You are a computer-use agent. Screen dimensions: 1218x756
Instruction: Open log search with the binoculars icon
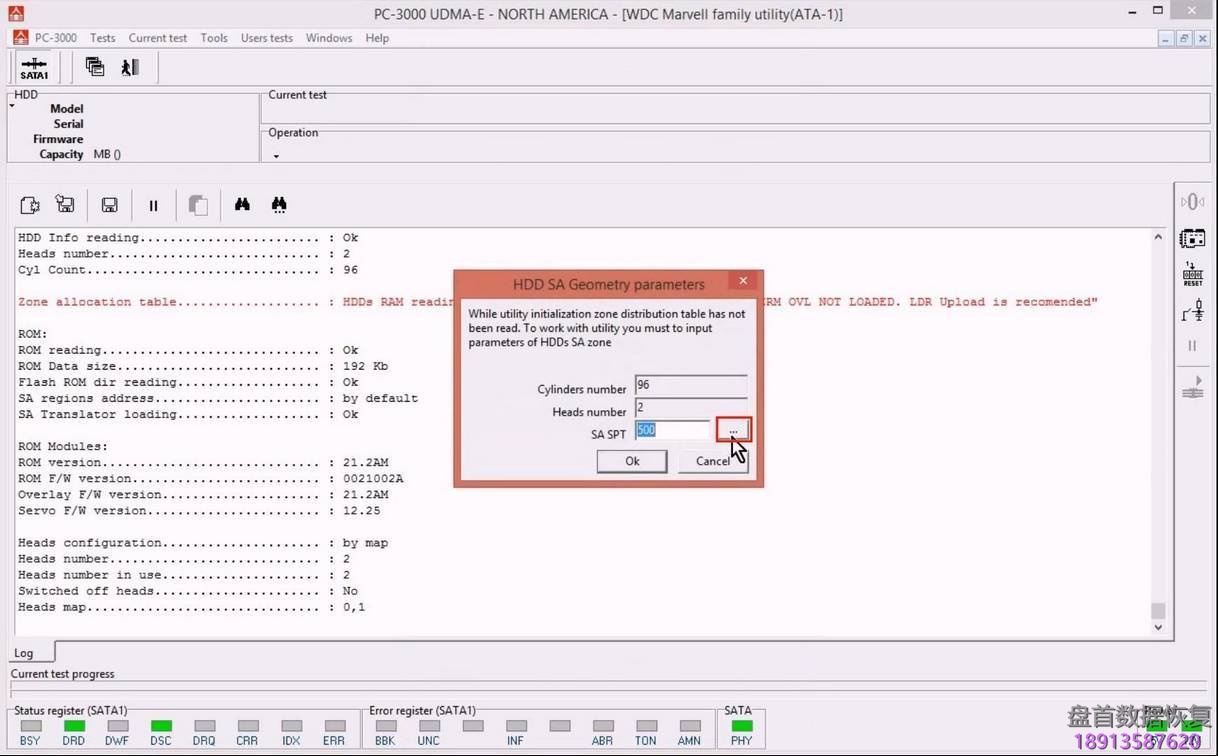tap(242, 204)
